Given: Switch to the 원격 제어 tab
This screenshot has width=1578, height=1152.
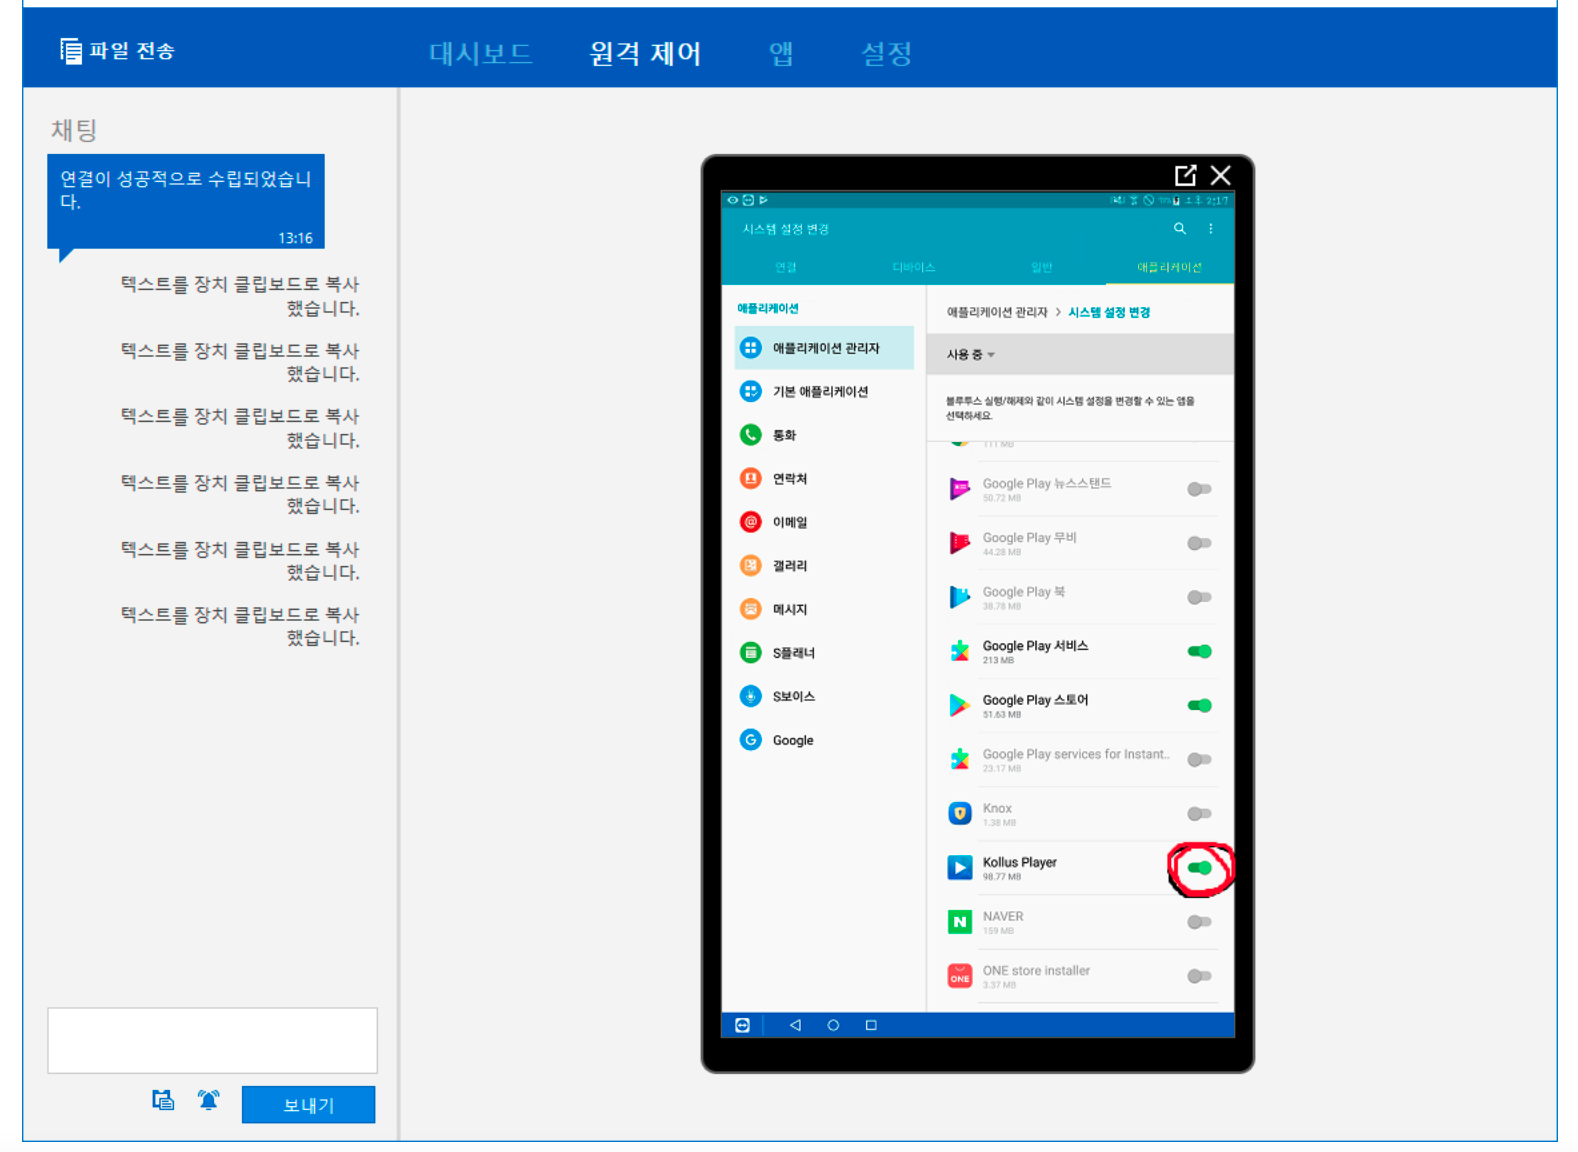Looking at the screenshot, I should pyautogui.click(x=645, y=53).
